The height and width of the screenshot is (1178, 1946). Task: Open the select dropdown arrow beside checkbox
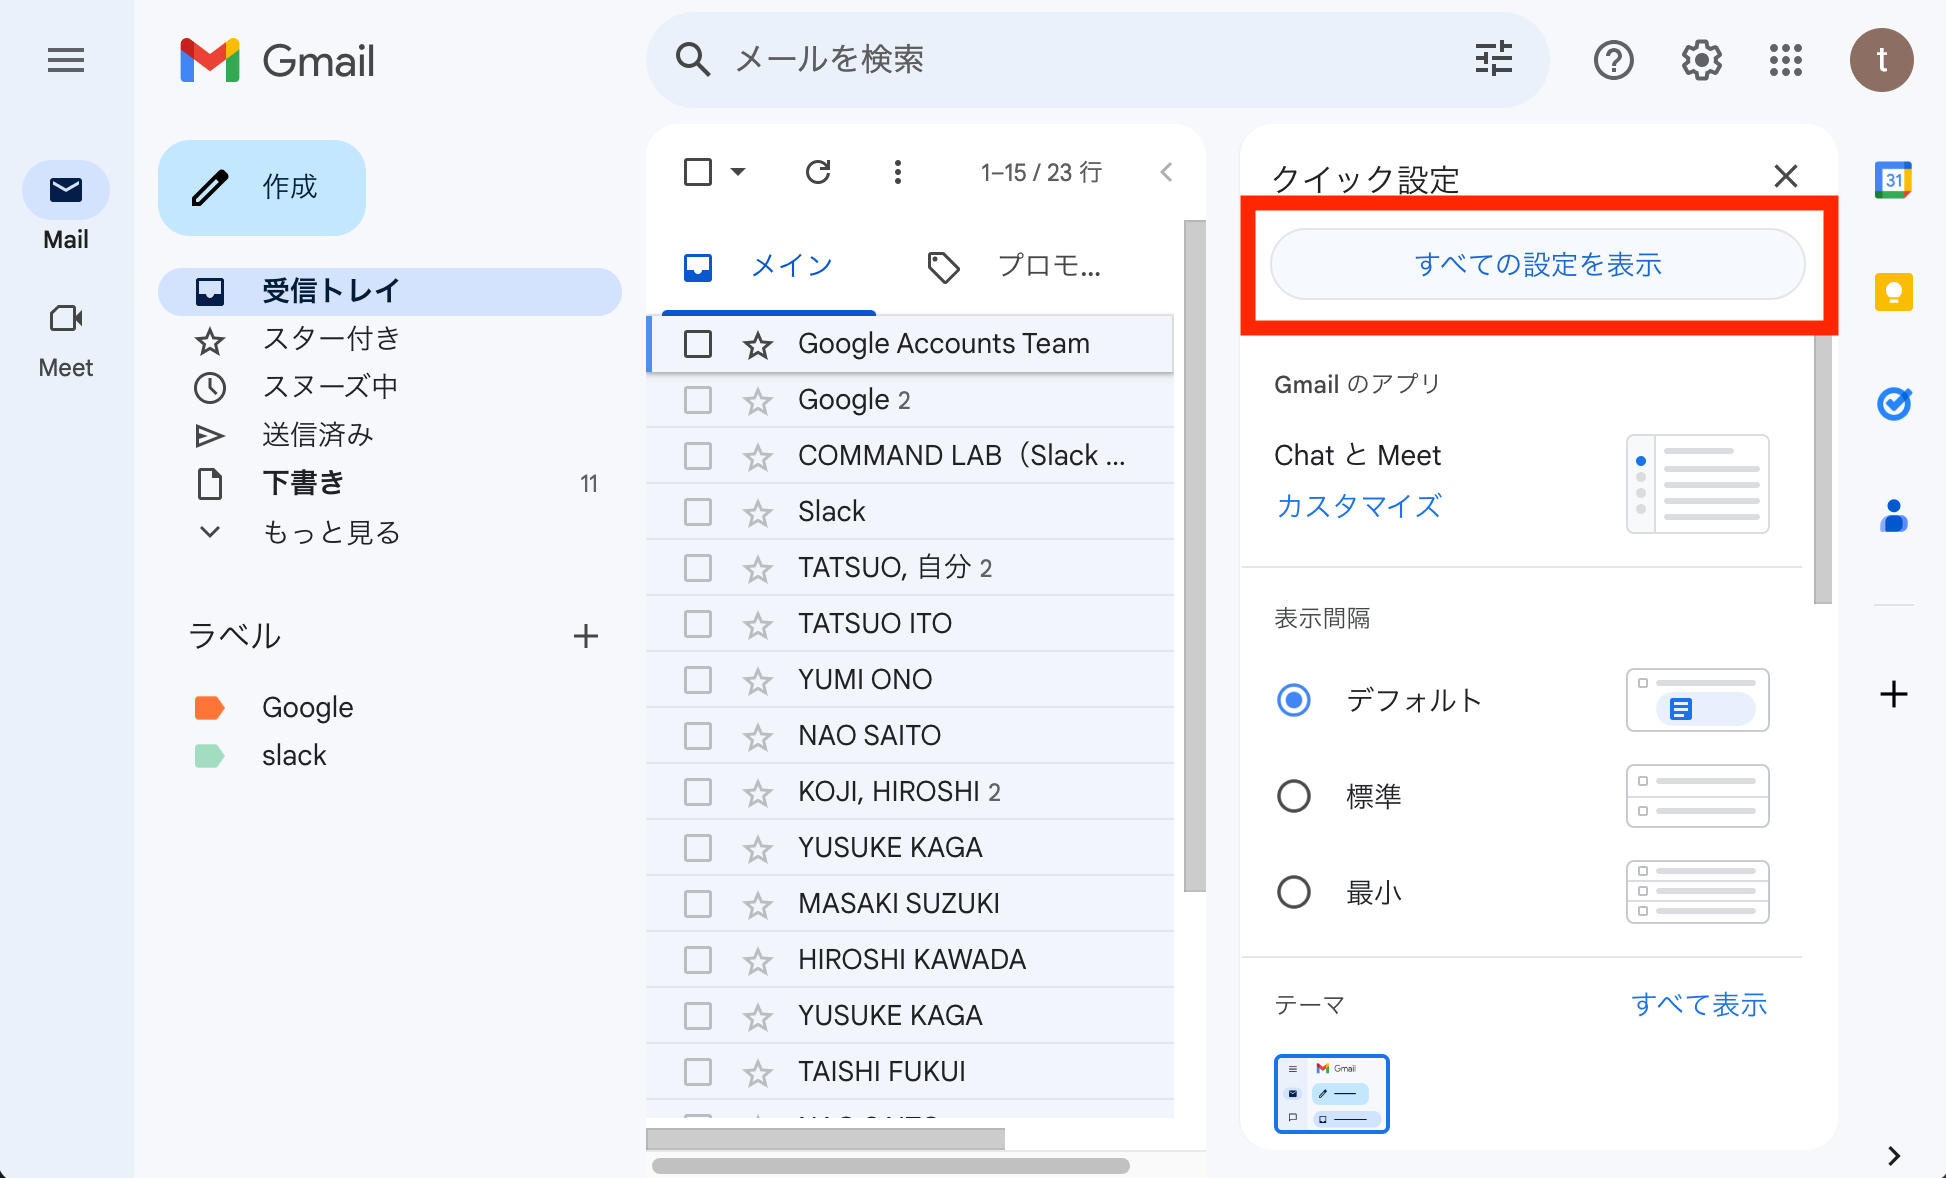[738, 172]
